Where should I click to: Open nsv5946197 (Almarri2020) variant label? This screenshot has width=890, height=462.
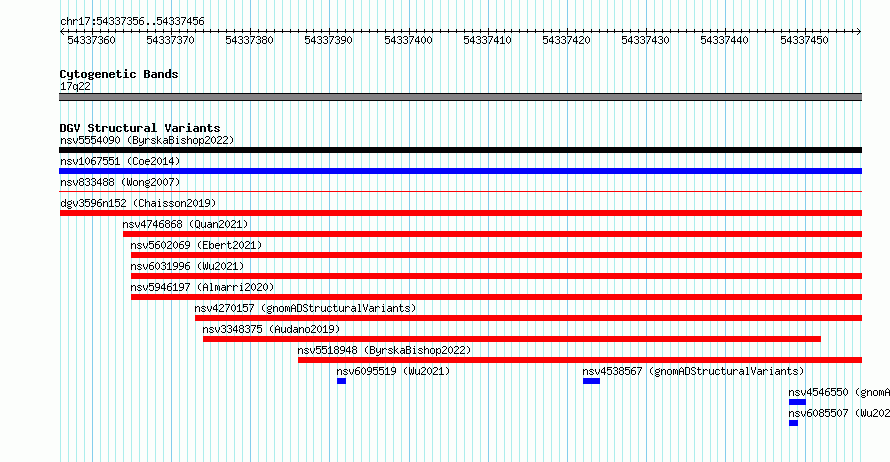pyautogui.click(x=202, y=287)
